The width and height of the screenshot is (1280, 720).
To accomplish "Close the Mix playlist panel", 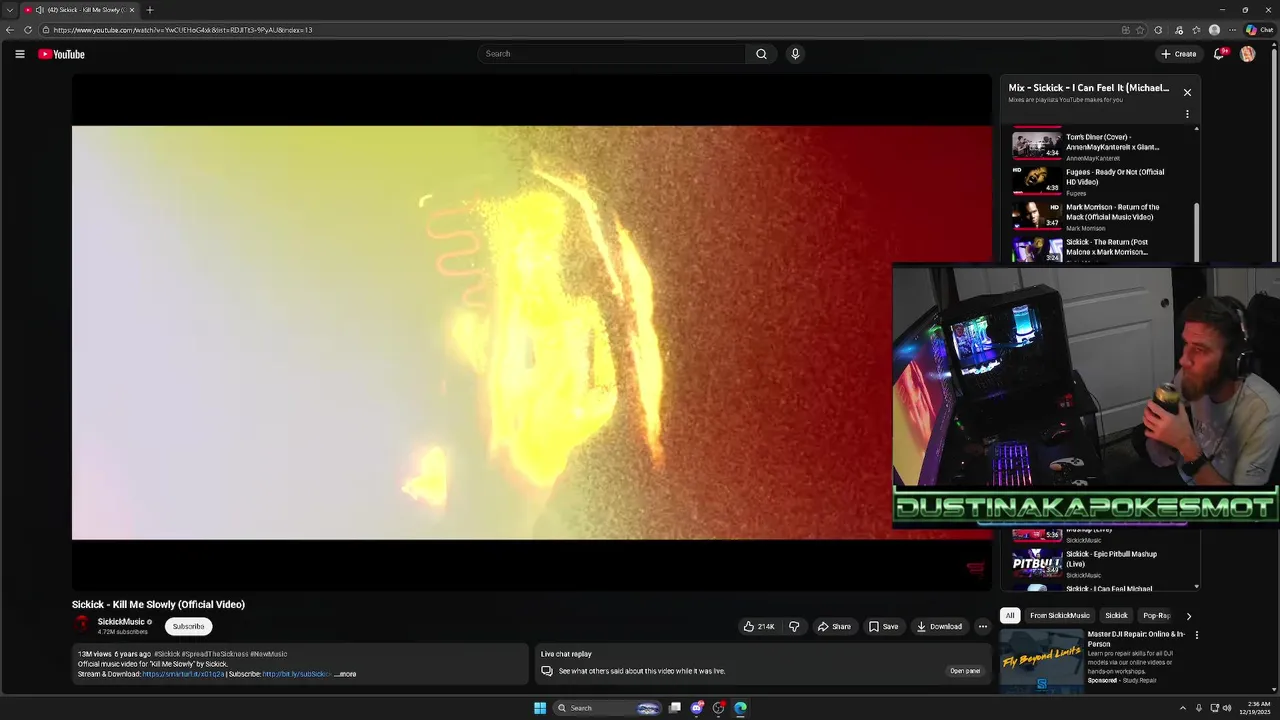I will pos(1187,92).
